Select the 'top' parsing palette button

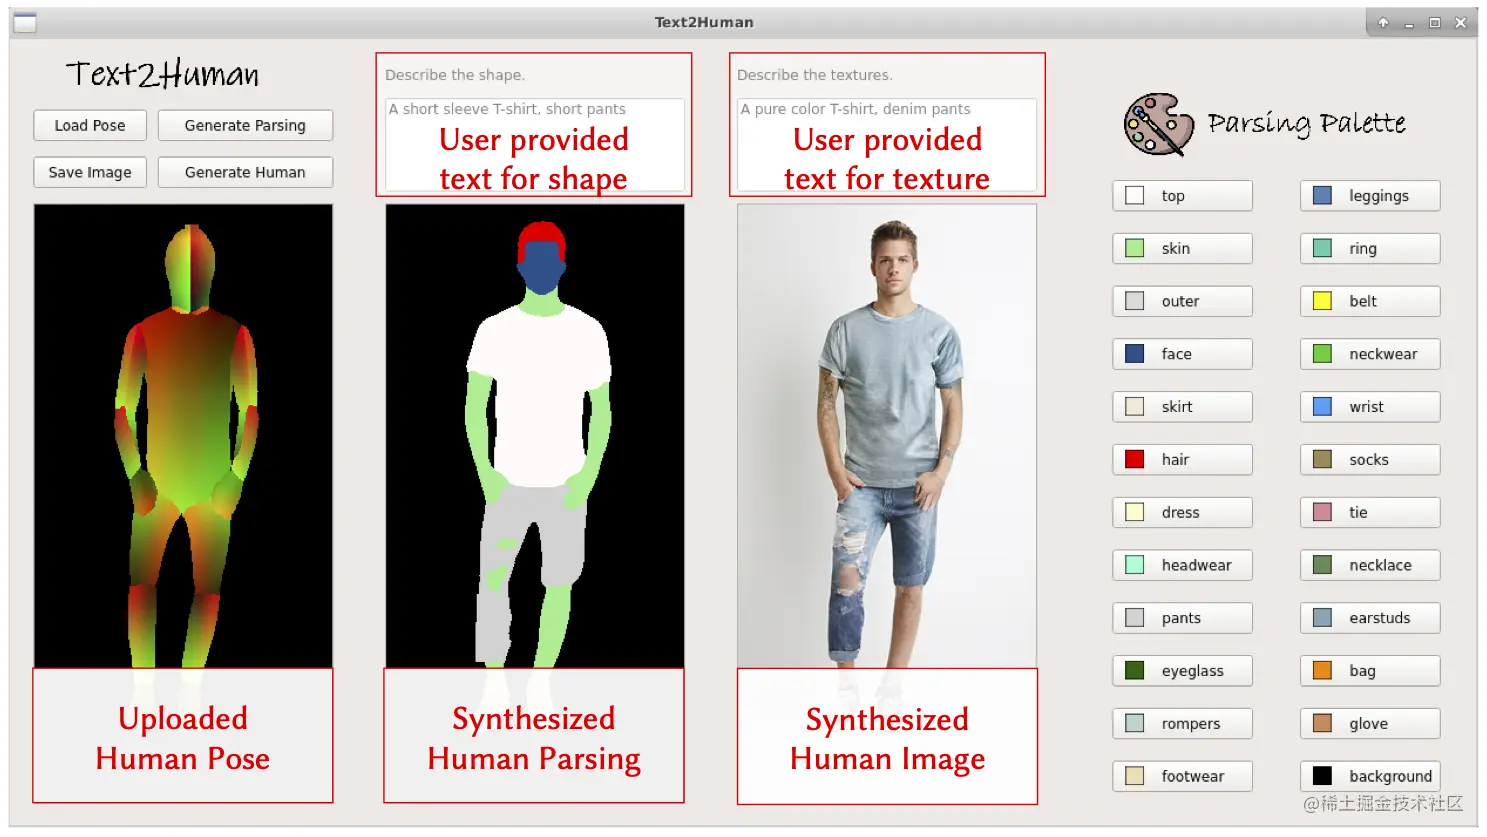tap(1182, 196)
